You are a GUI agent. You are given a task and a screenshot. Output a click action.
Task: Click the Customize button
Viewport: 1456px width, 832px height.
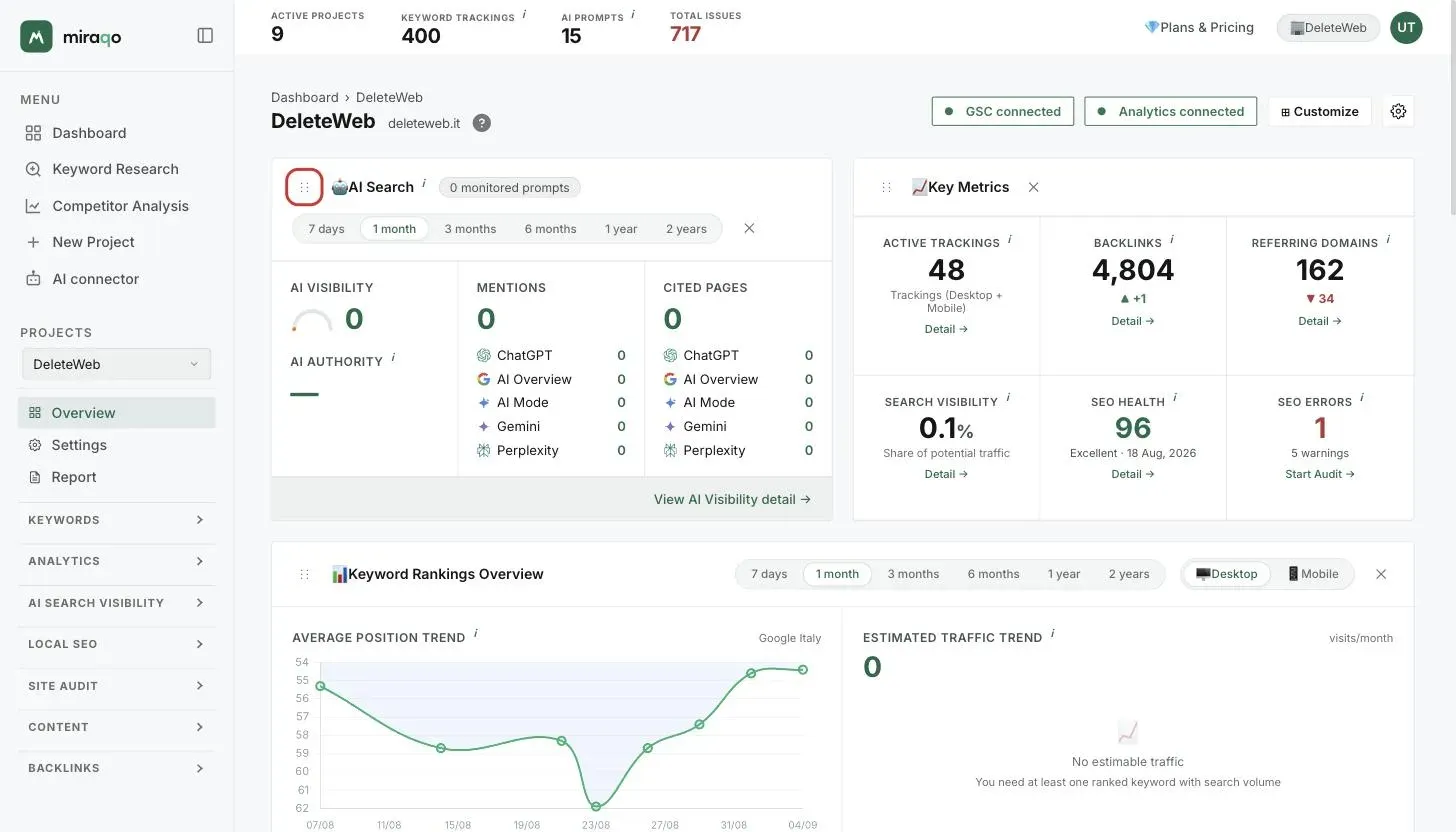click(x=1320, y=111)
